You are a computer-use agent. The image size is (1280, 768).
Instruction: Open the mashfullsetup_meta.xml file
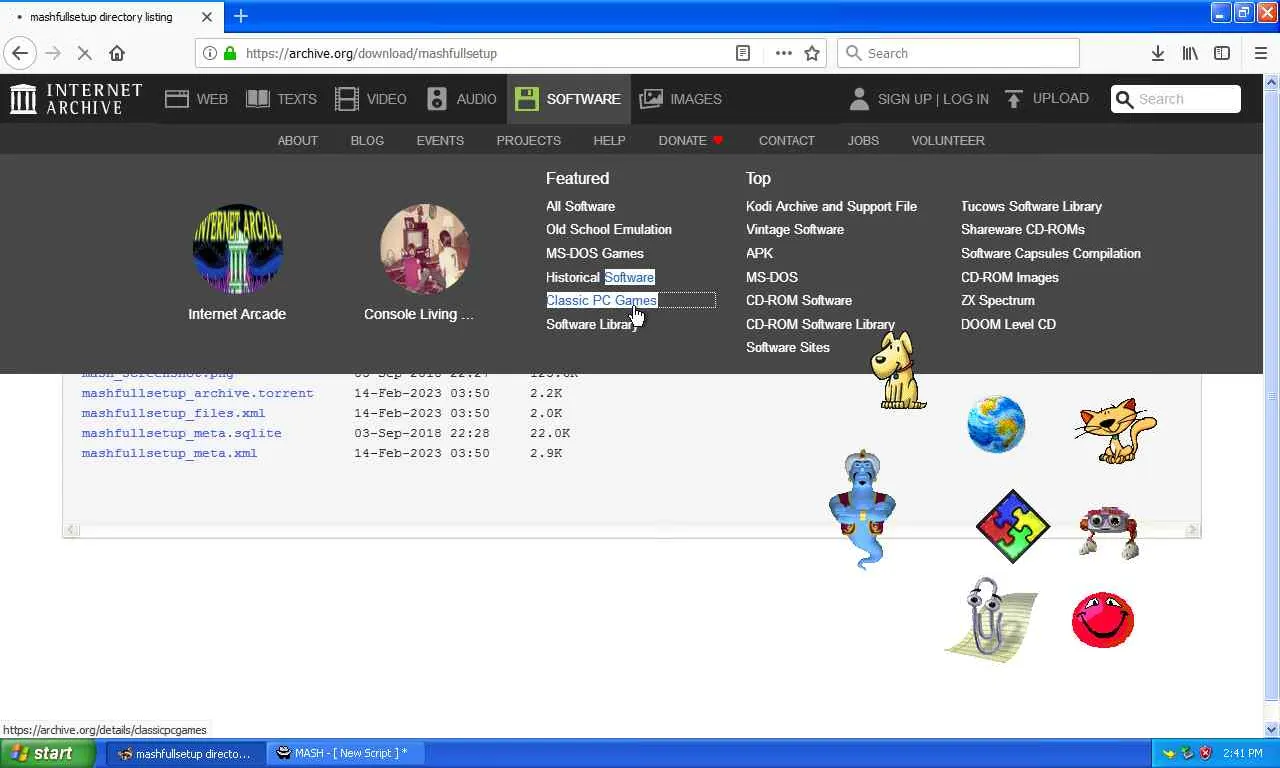point(170,453)
